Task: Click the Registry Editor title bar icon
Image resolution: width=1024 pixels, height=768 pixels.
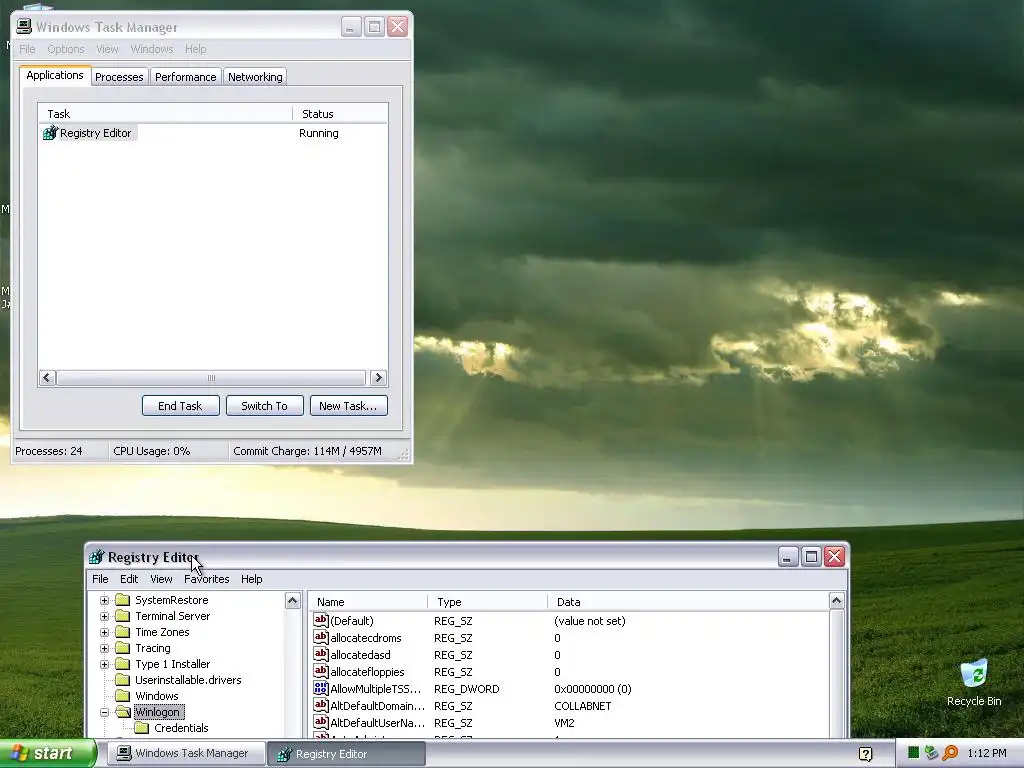Action: [x=97, y=556]
